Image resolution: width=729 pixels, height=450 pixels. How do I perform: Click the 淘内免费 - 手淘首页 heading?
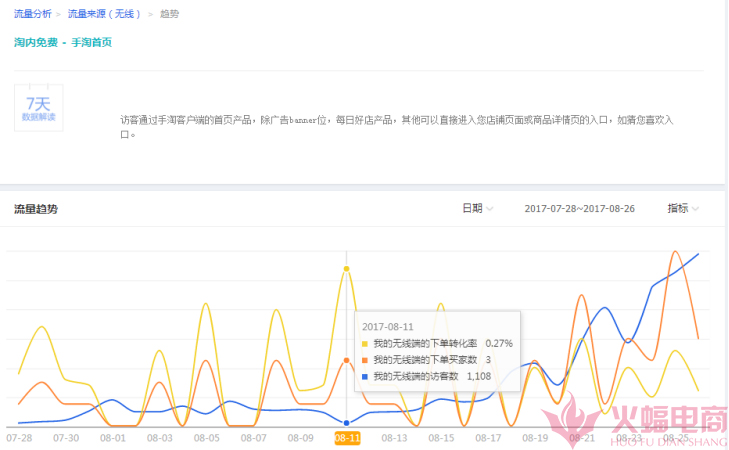[62, 43]
